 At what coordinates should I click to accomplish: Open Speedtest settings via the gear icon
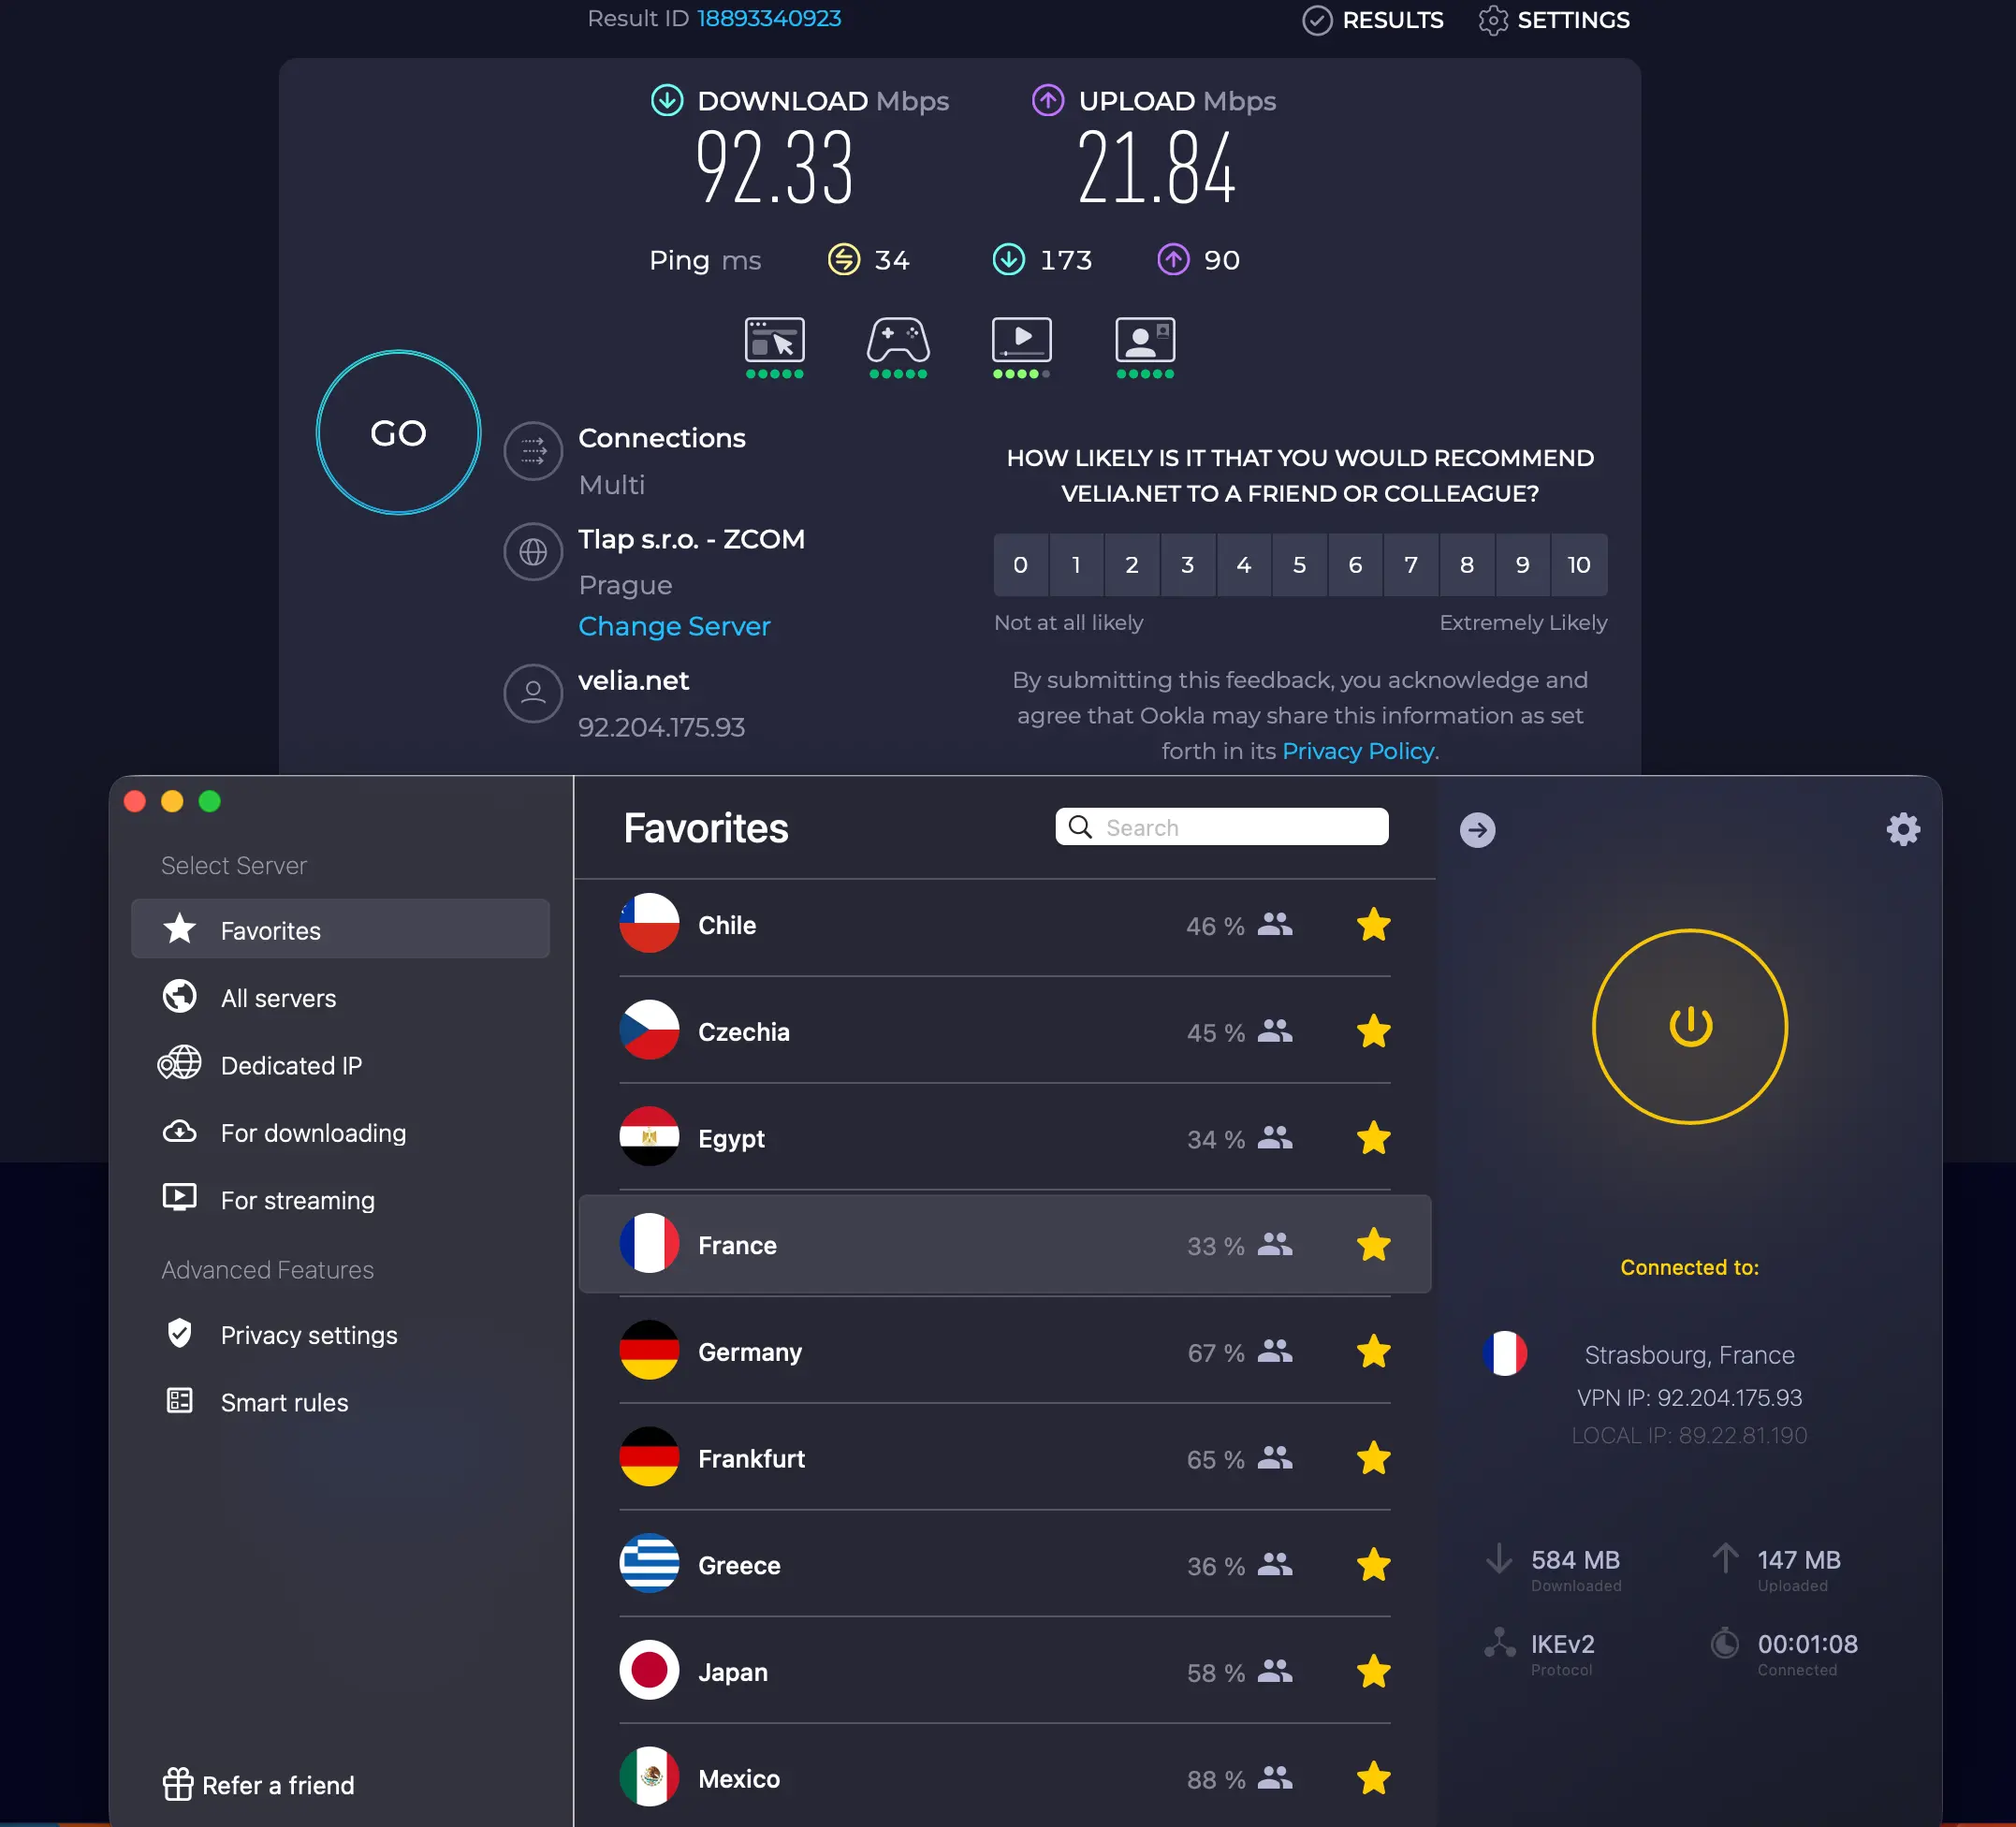coord(1494,20)
